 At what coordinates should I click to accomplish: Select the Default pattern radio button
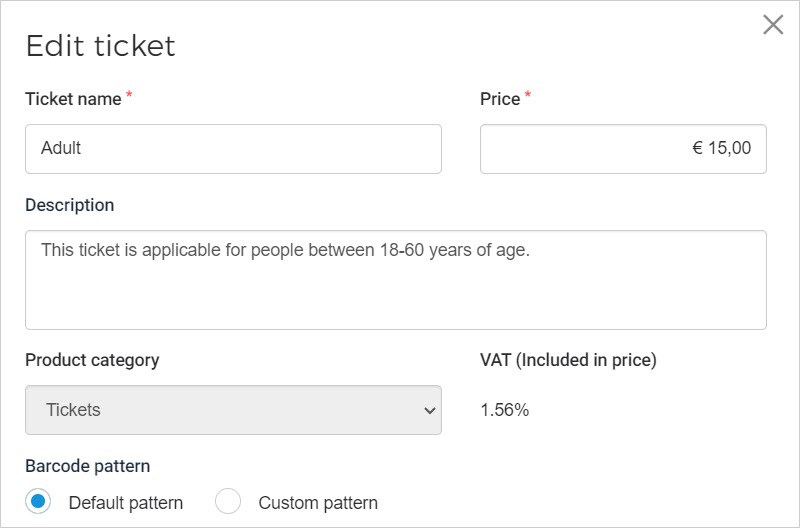pos(39,502)
